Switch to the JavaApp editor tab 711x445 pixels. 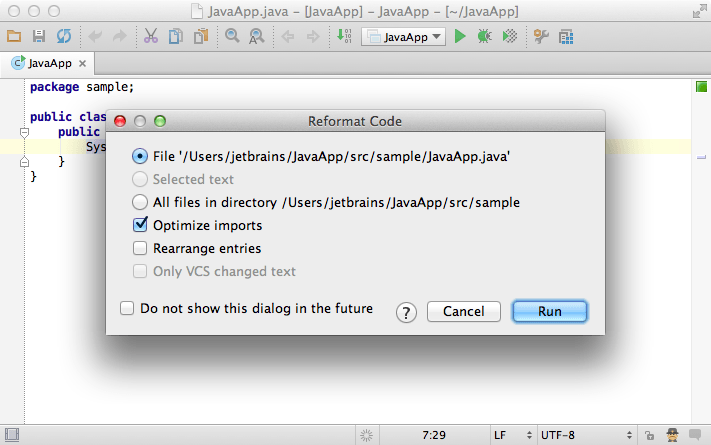(x=47, y=63)
